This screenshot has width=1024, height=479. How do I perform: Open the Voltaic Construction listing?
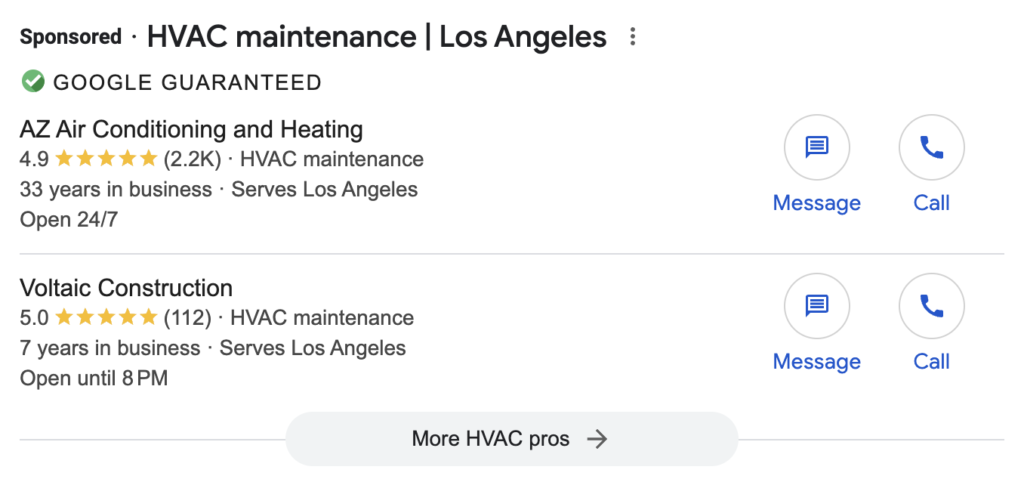[x=126, y=288]
